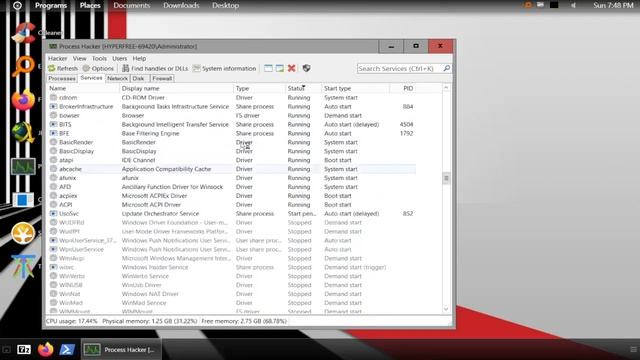Open the Programs menu in top panel

click(x=51, y=5)
